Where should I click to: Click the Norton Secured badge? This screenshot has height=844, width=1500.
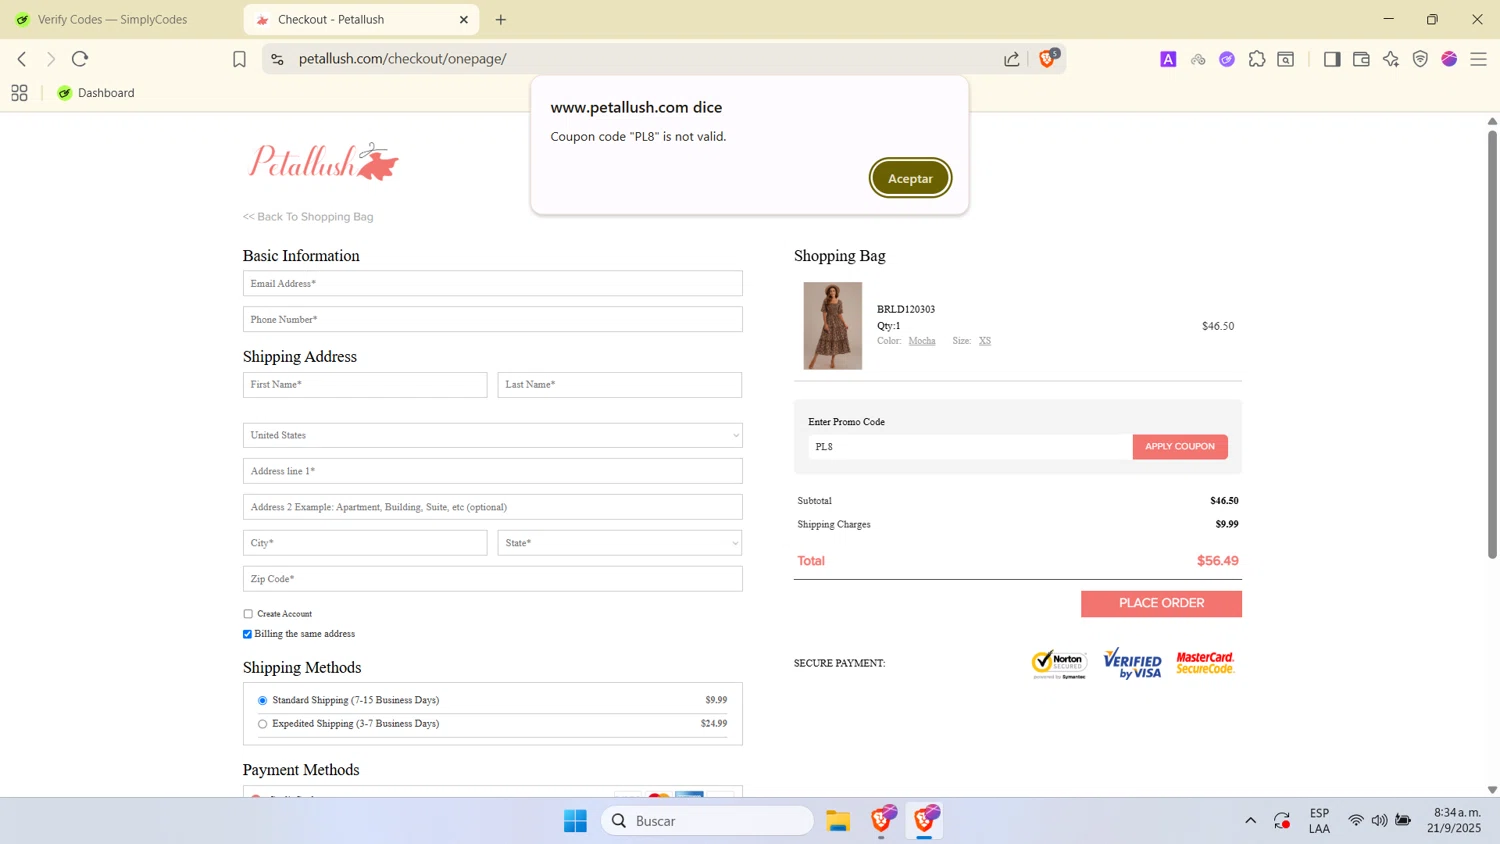coord(1060,663)
